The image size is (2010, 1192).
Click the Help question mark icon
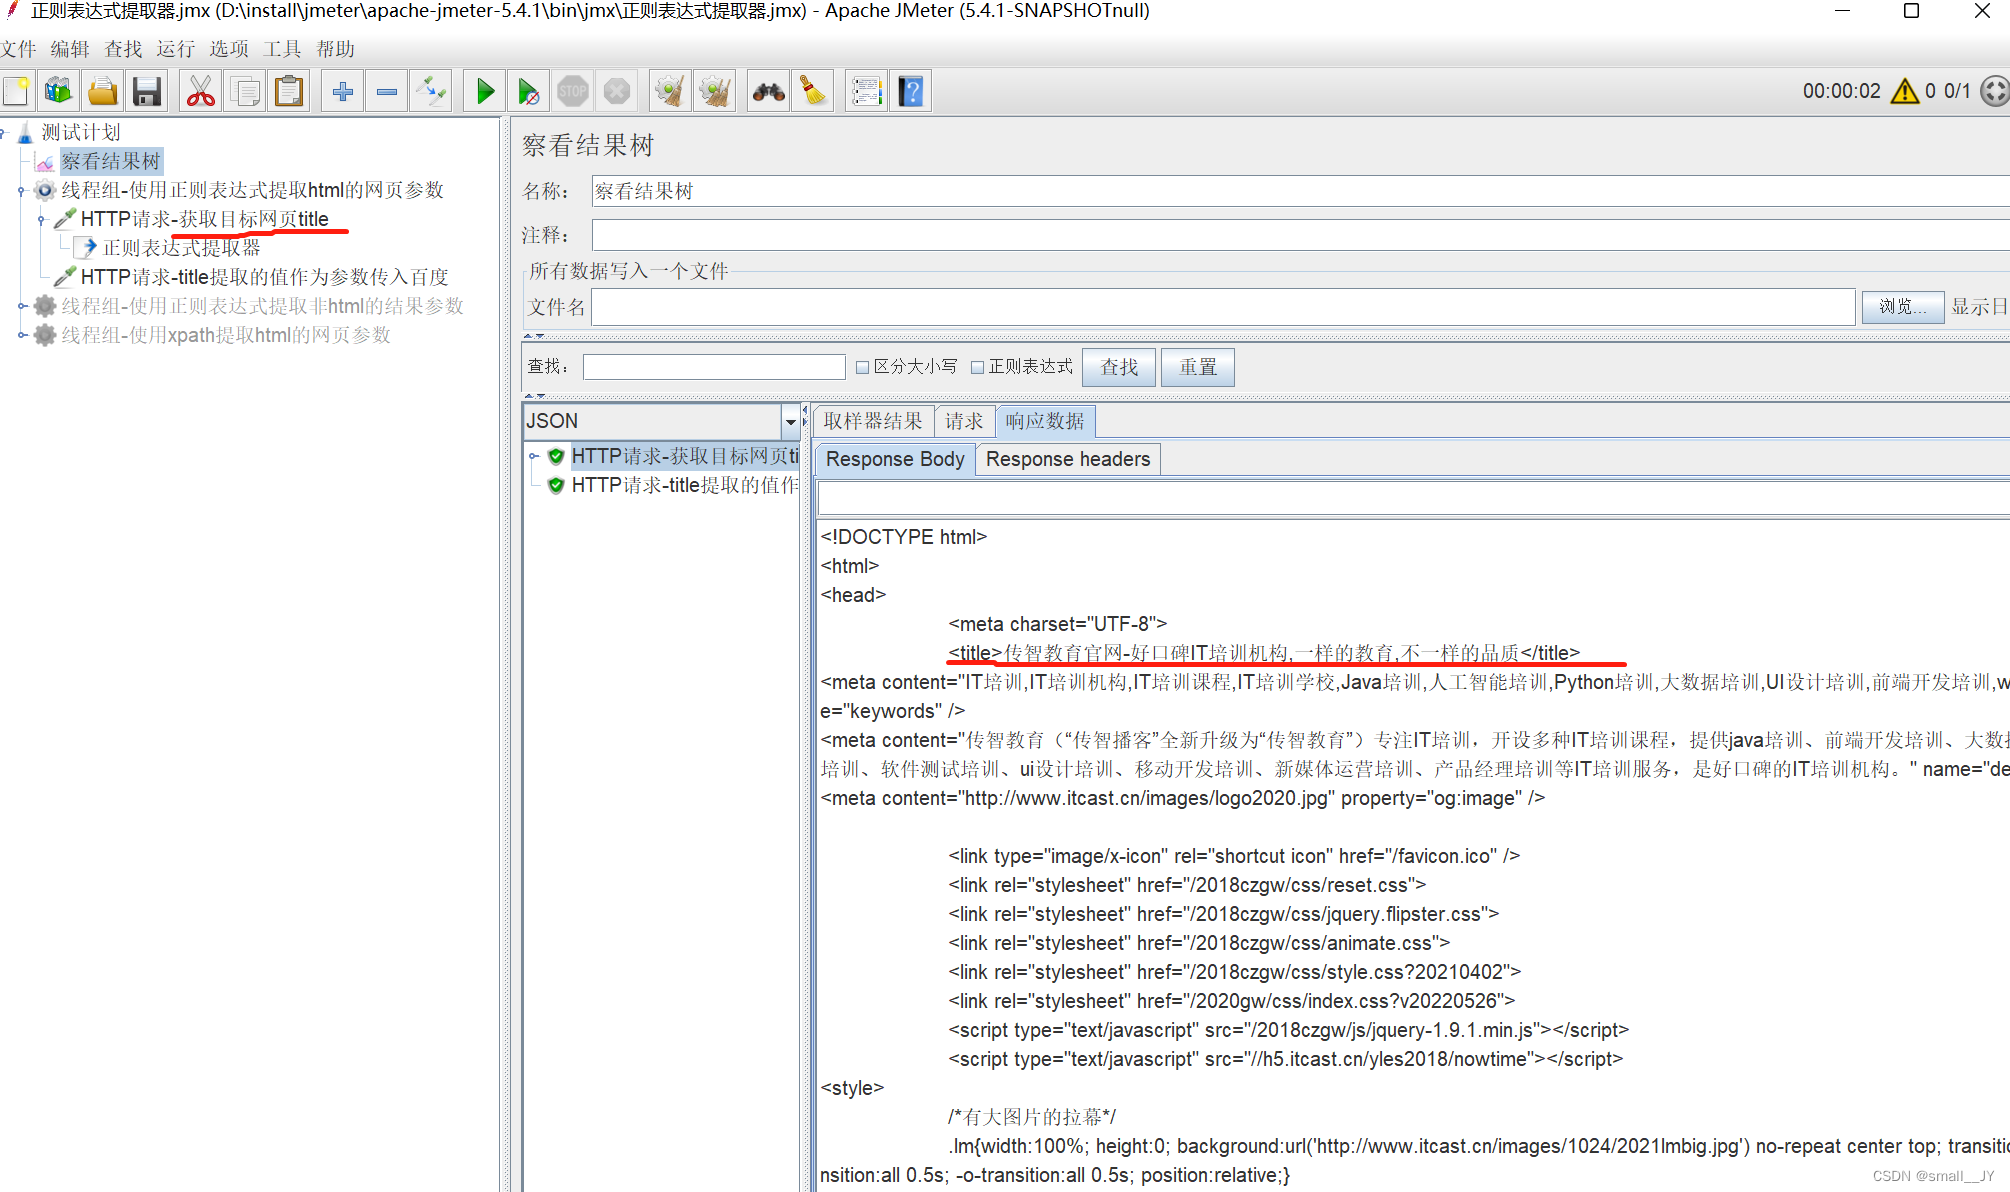point(911,92)
